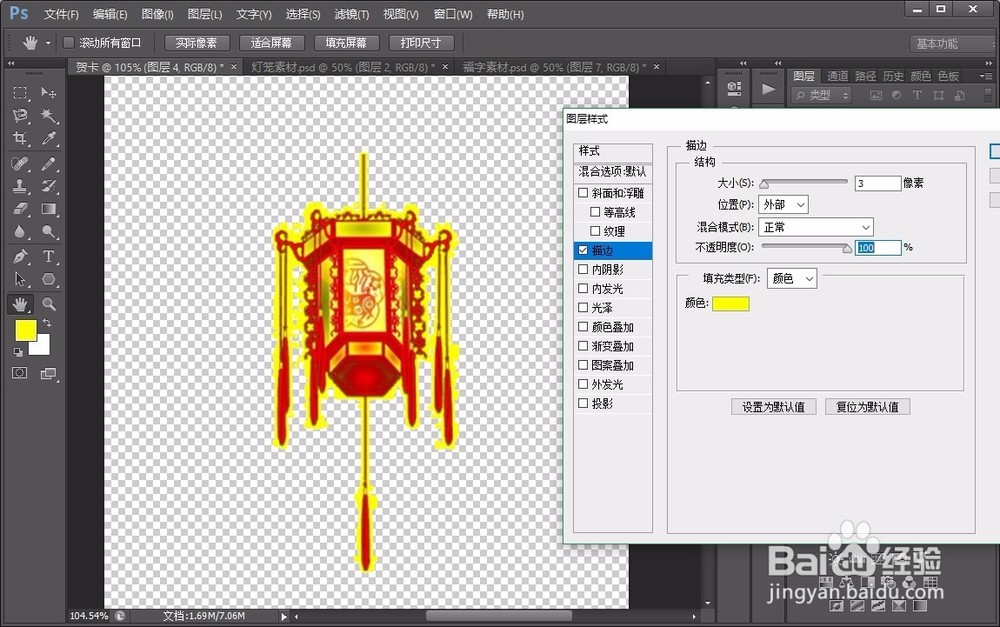Click the 不透明度 value field
The image size is (1000, 627).
[878, 247]
